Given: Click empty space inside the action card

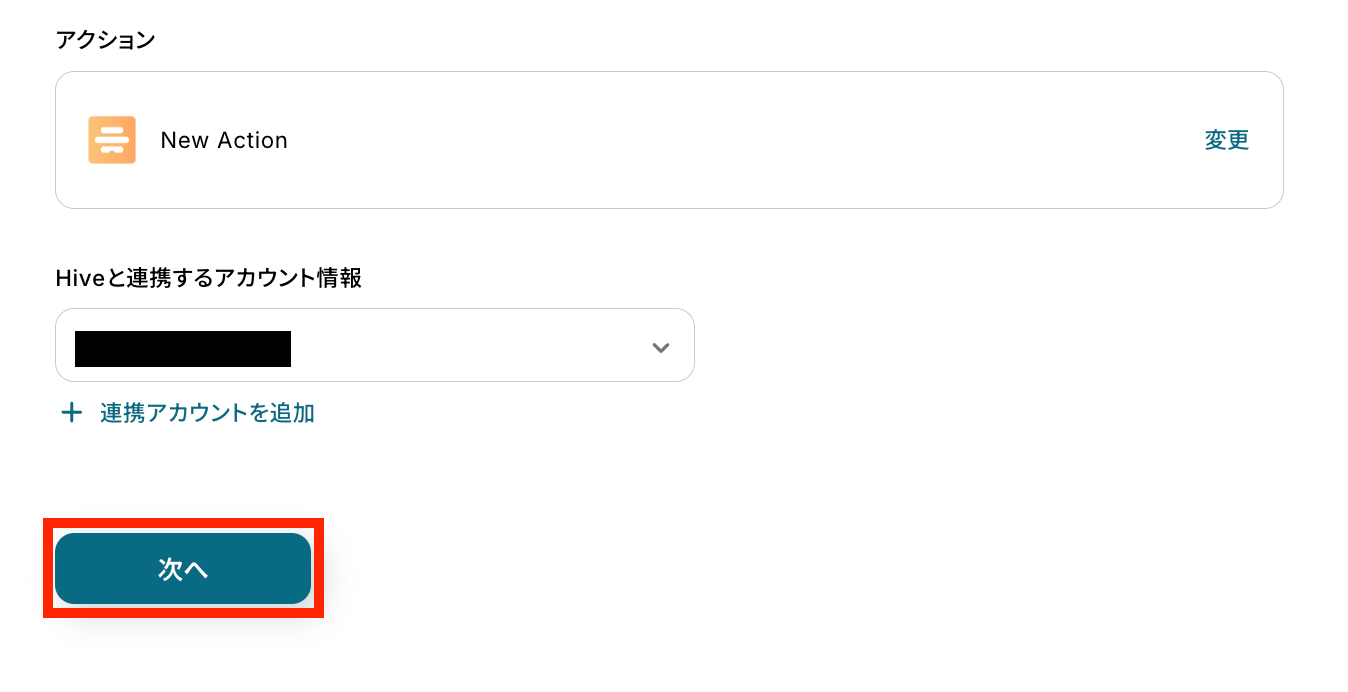Looking at the screenshot, I should click(x=700, y=140).
